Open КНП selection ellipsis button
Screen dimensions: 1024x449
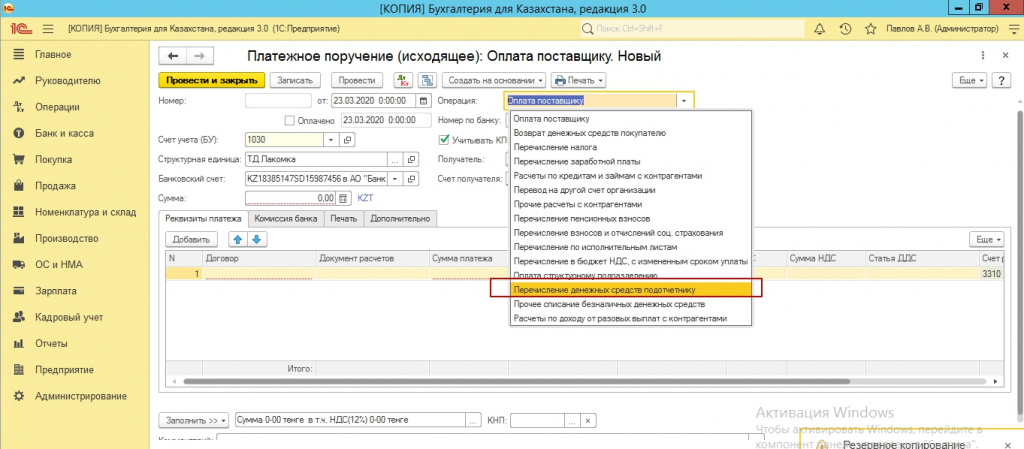pos(573,420)
